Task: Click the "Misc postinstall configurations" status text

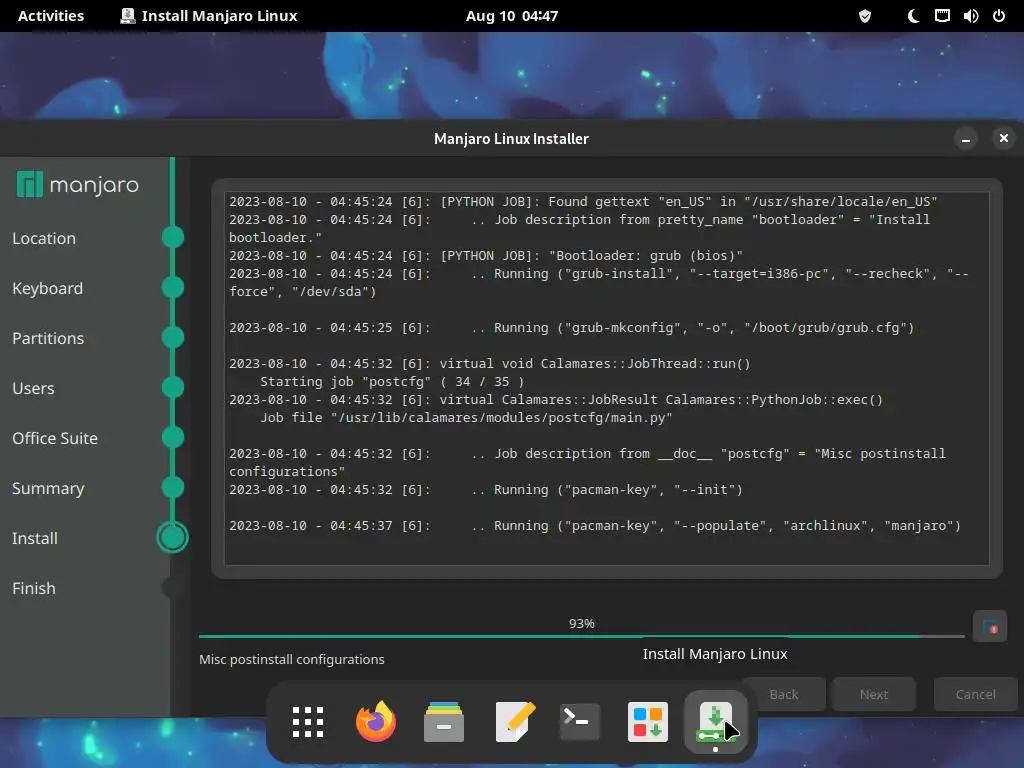Action: [292, 660]
